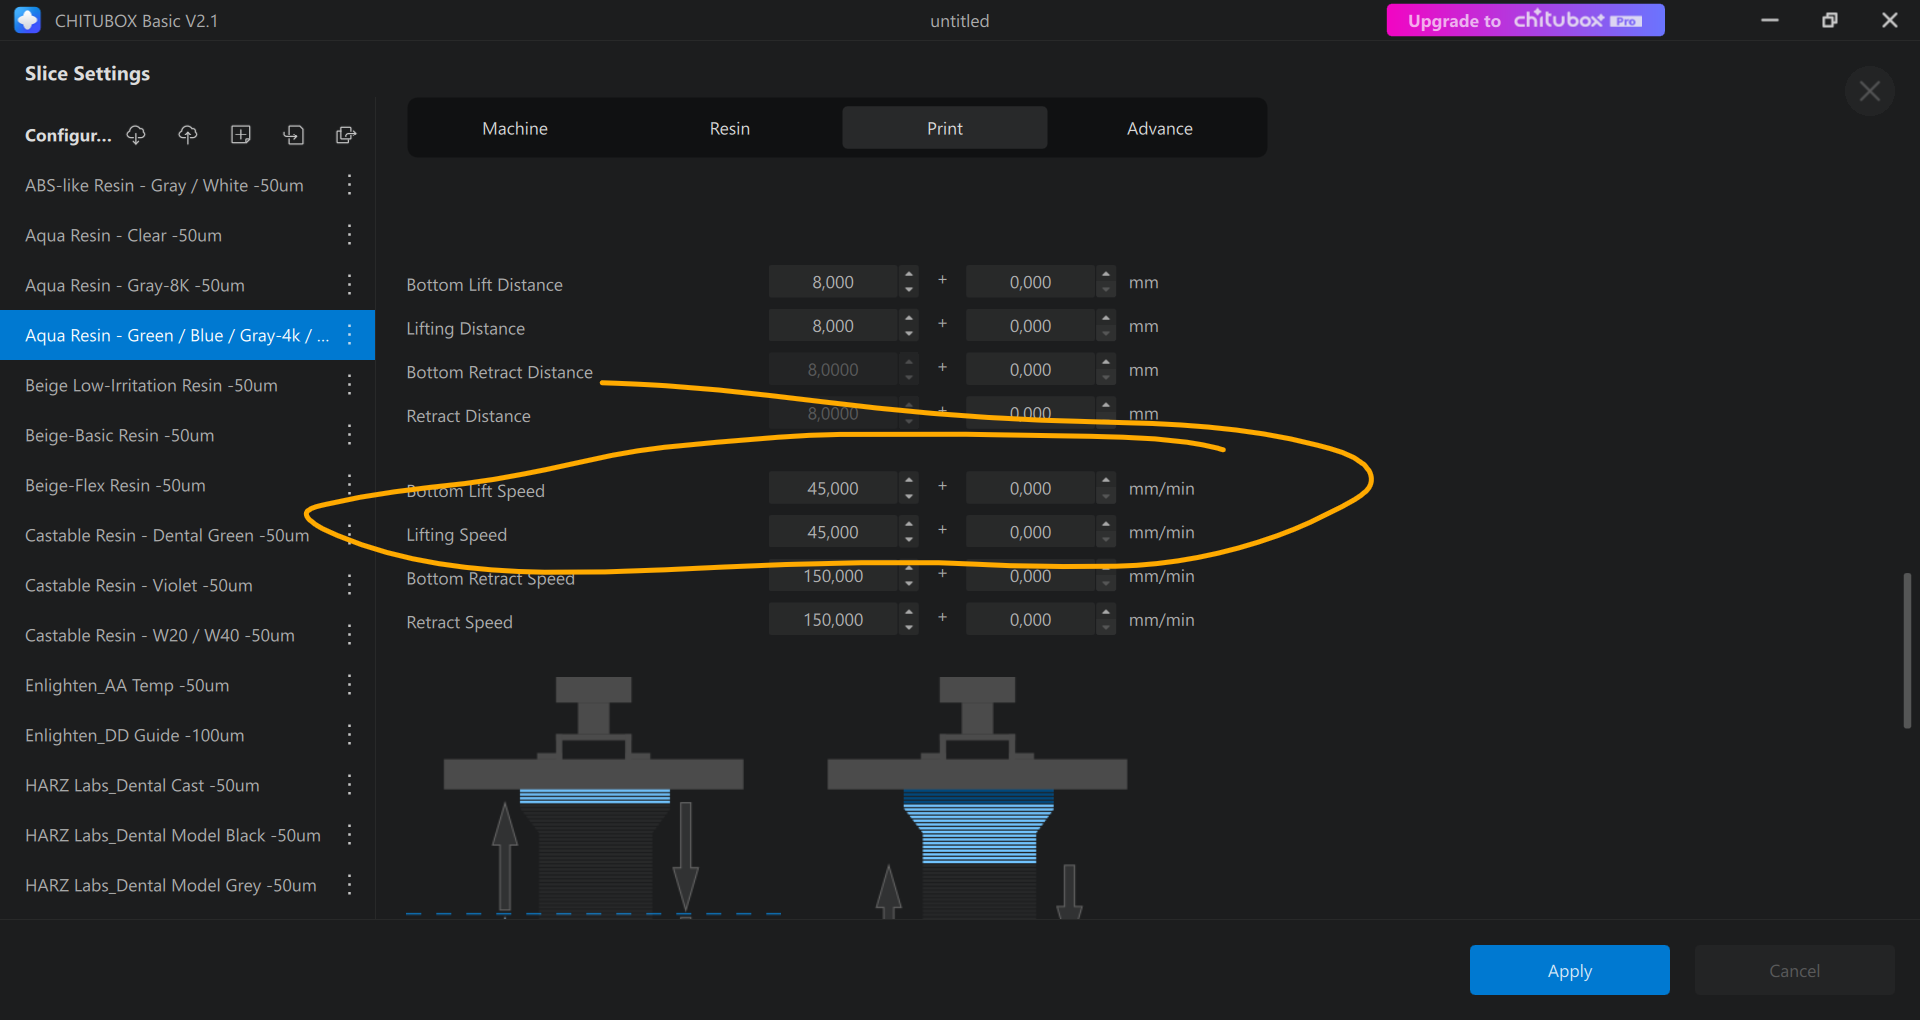Click the Bottom Lift Distance second value field
Image resolution: width=1920 pixels, height=1020 pixels.
point(1030,282)
